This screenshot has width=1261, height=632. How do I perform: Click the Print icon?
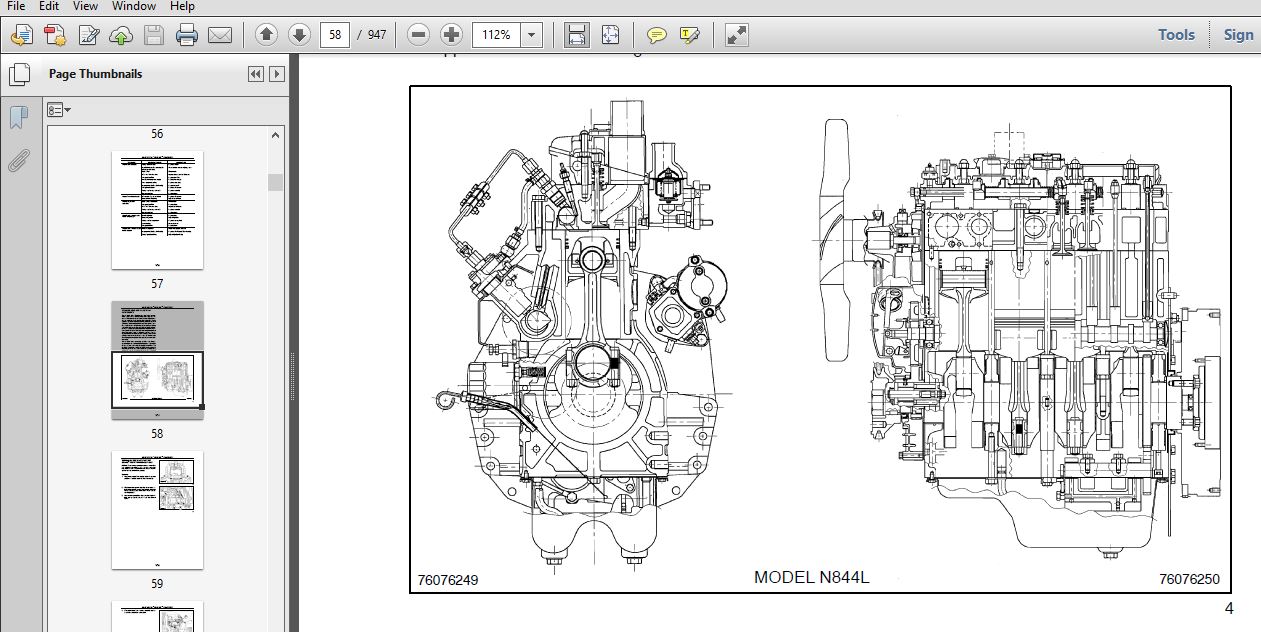(187, 36)
